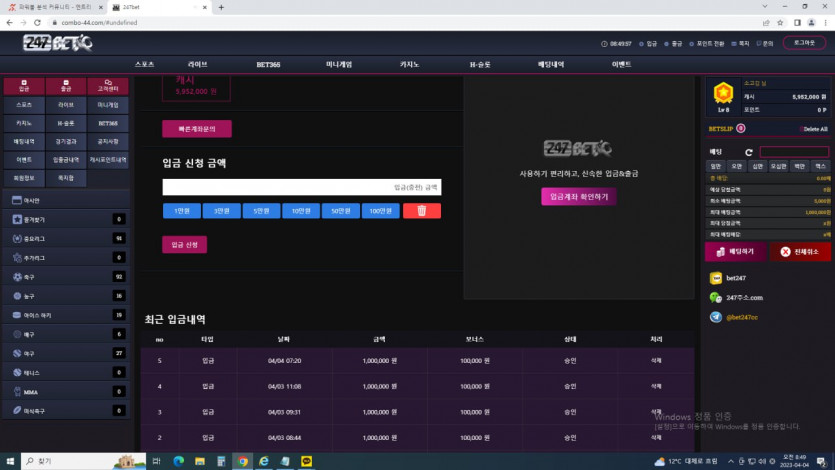
Task: Click the red trash reset amount icon
Action: coord(421,211)
